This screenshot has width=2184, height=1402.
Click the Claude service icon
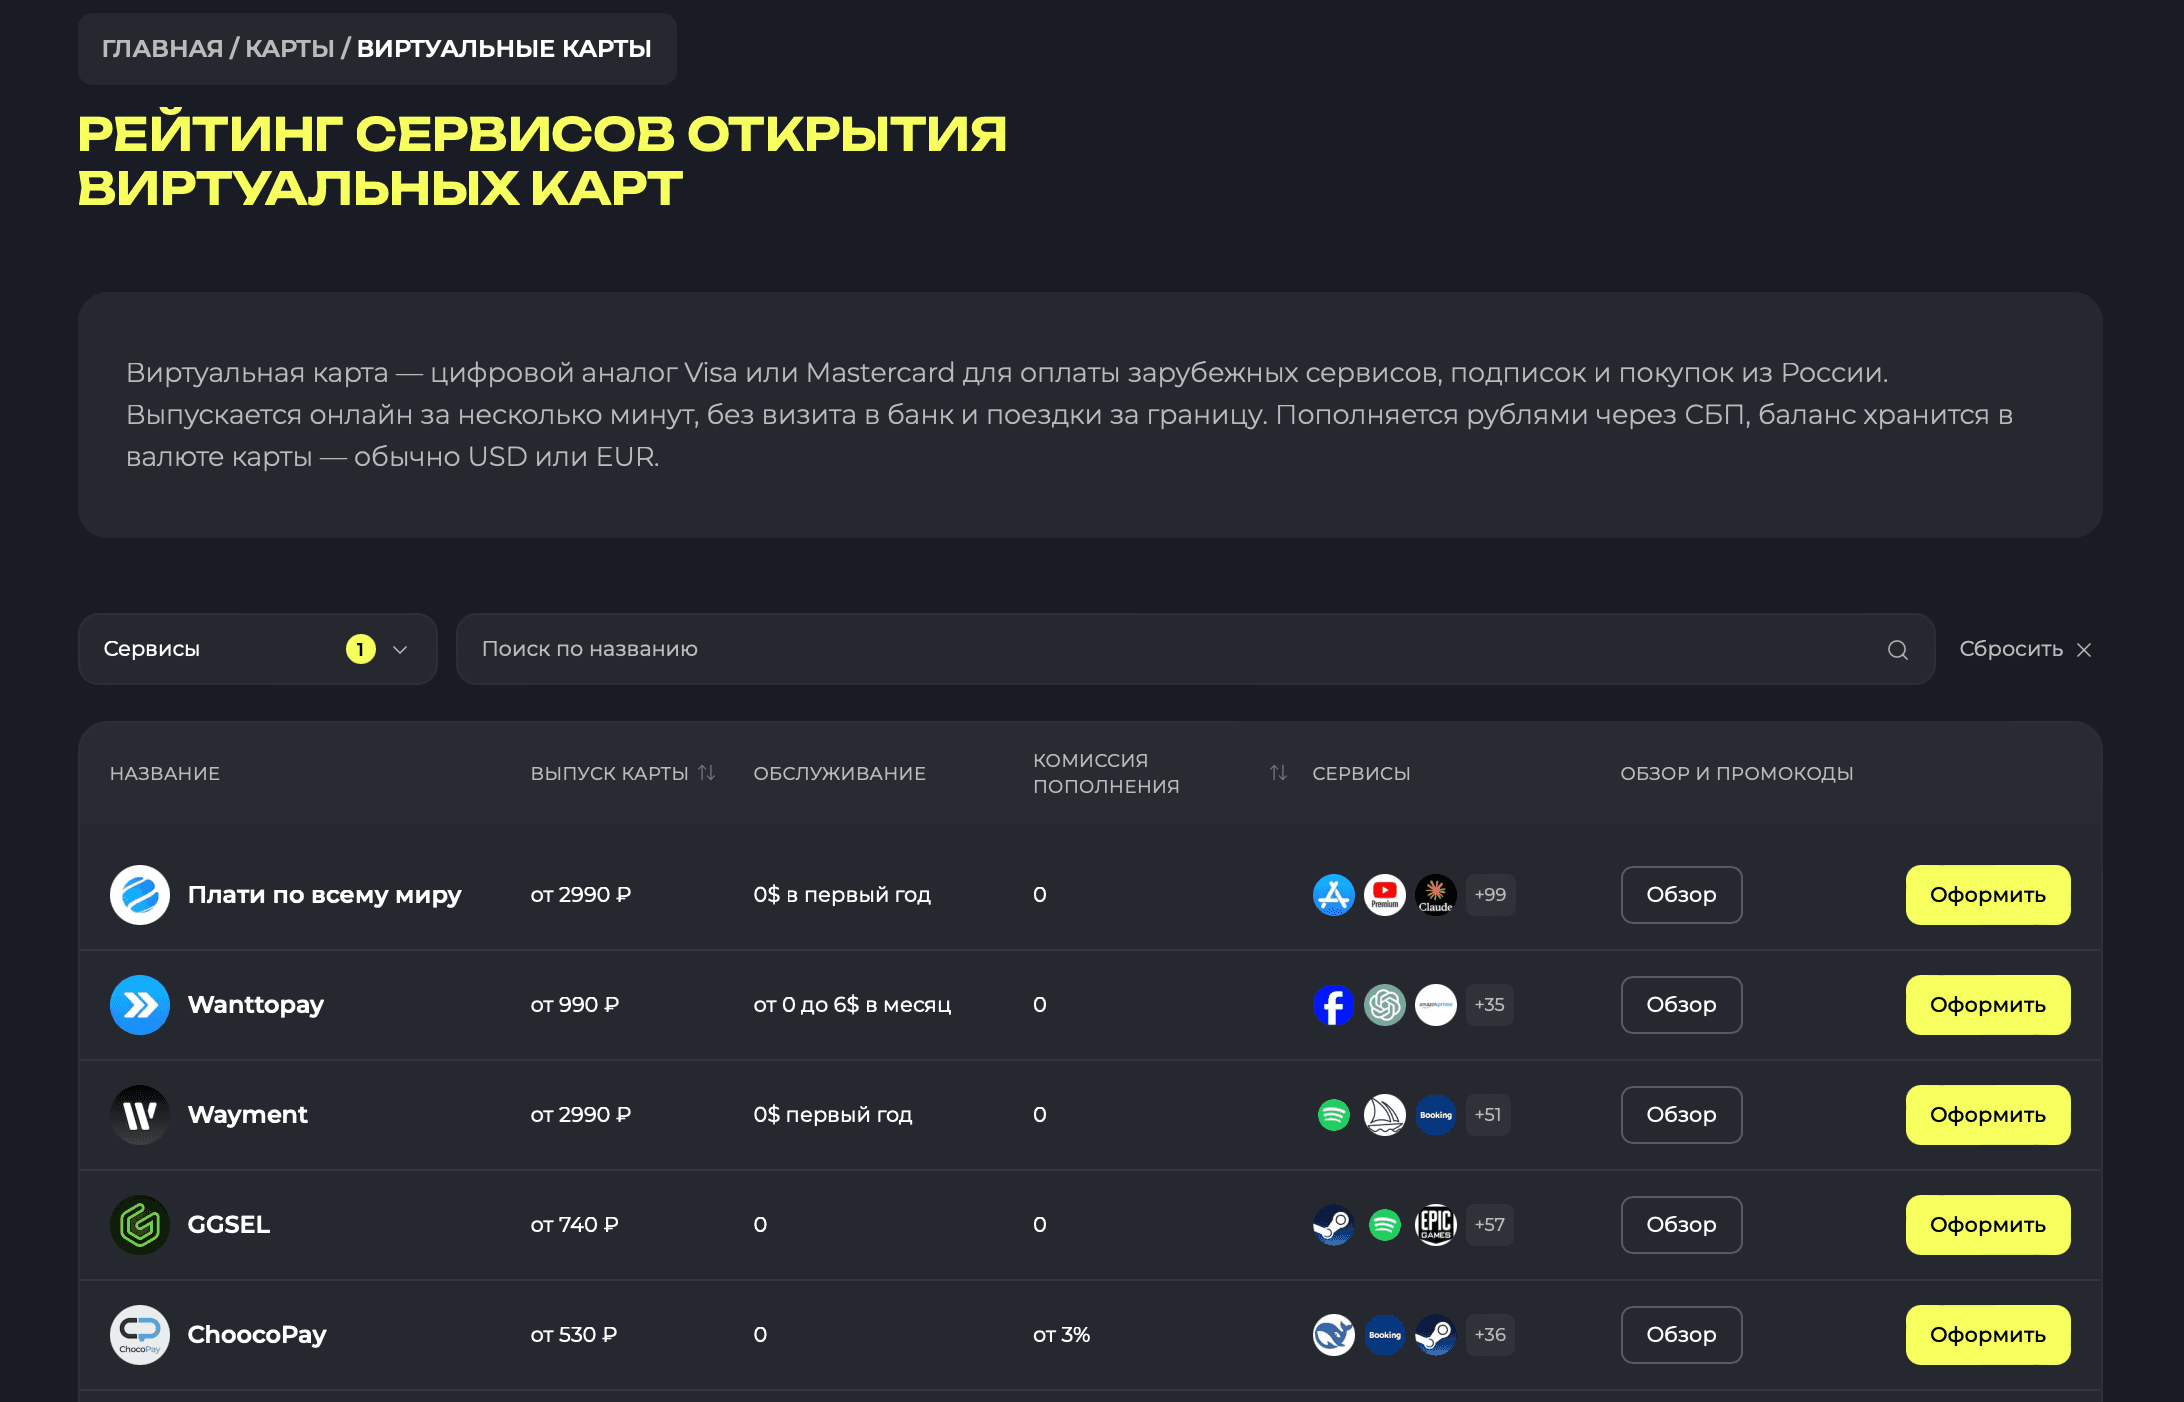click(x=1435, y=895)
